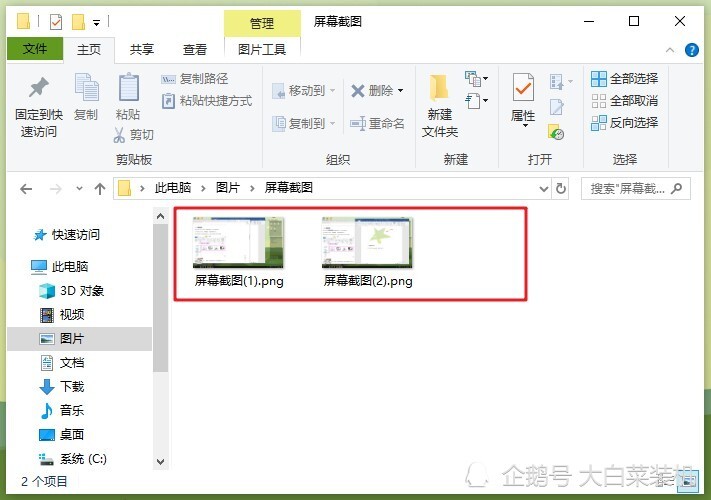Click the History icon in Open group
This screenshot has width=711, height=500.
click(556, 132)
